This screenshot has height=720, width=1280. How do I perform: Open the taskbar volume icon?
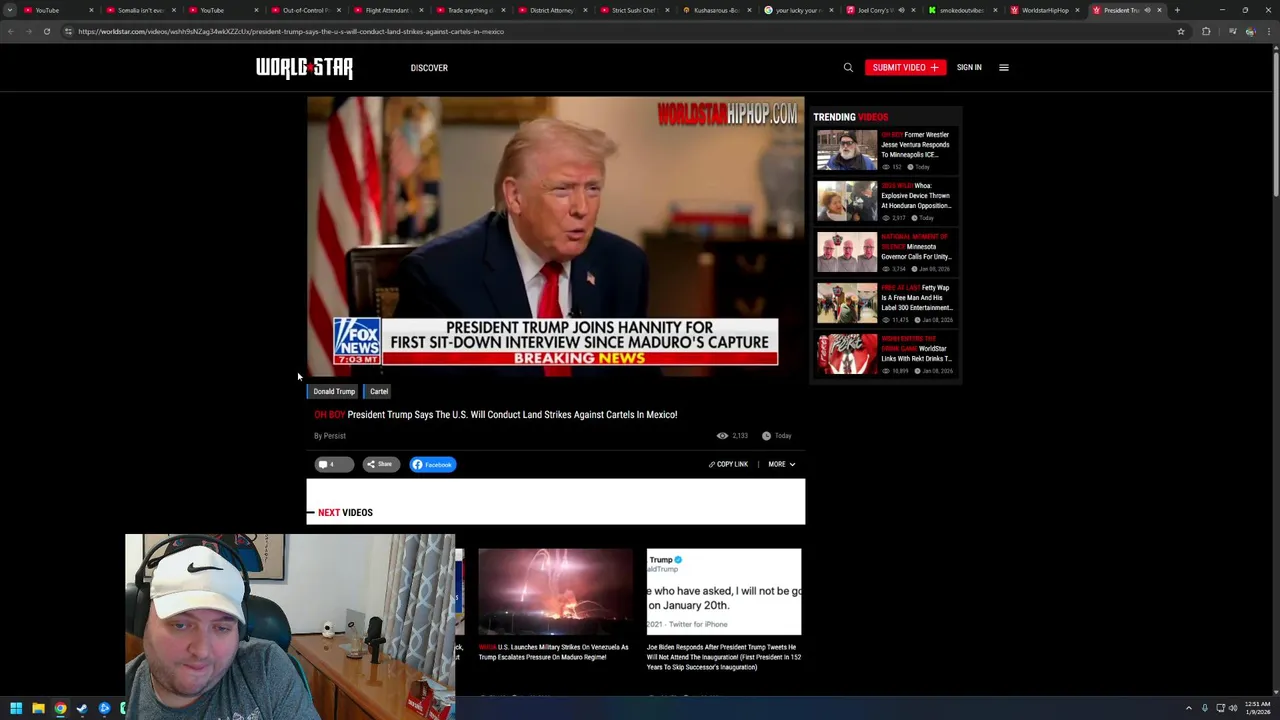click(x=1232, y=708)
